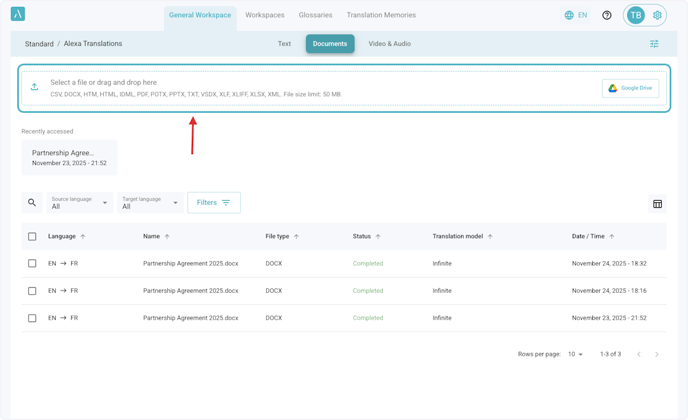Toggle the select all rows checkbox
This screenshot has width=688, height=420.
click(x=32, y=237)
